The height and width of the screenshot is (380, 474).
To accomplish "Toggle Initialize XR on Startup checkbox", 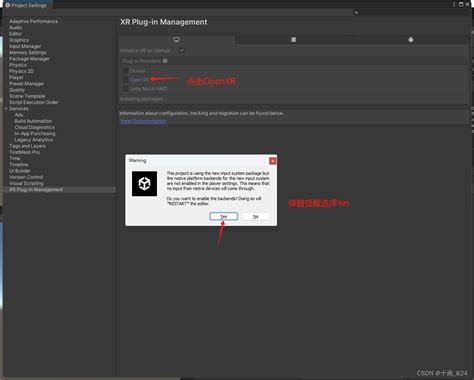I will 182,50.
